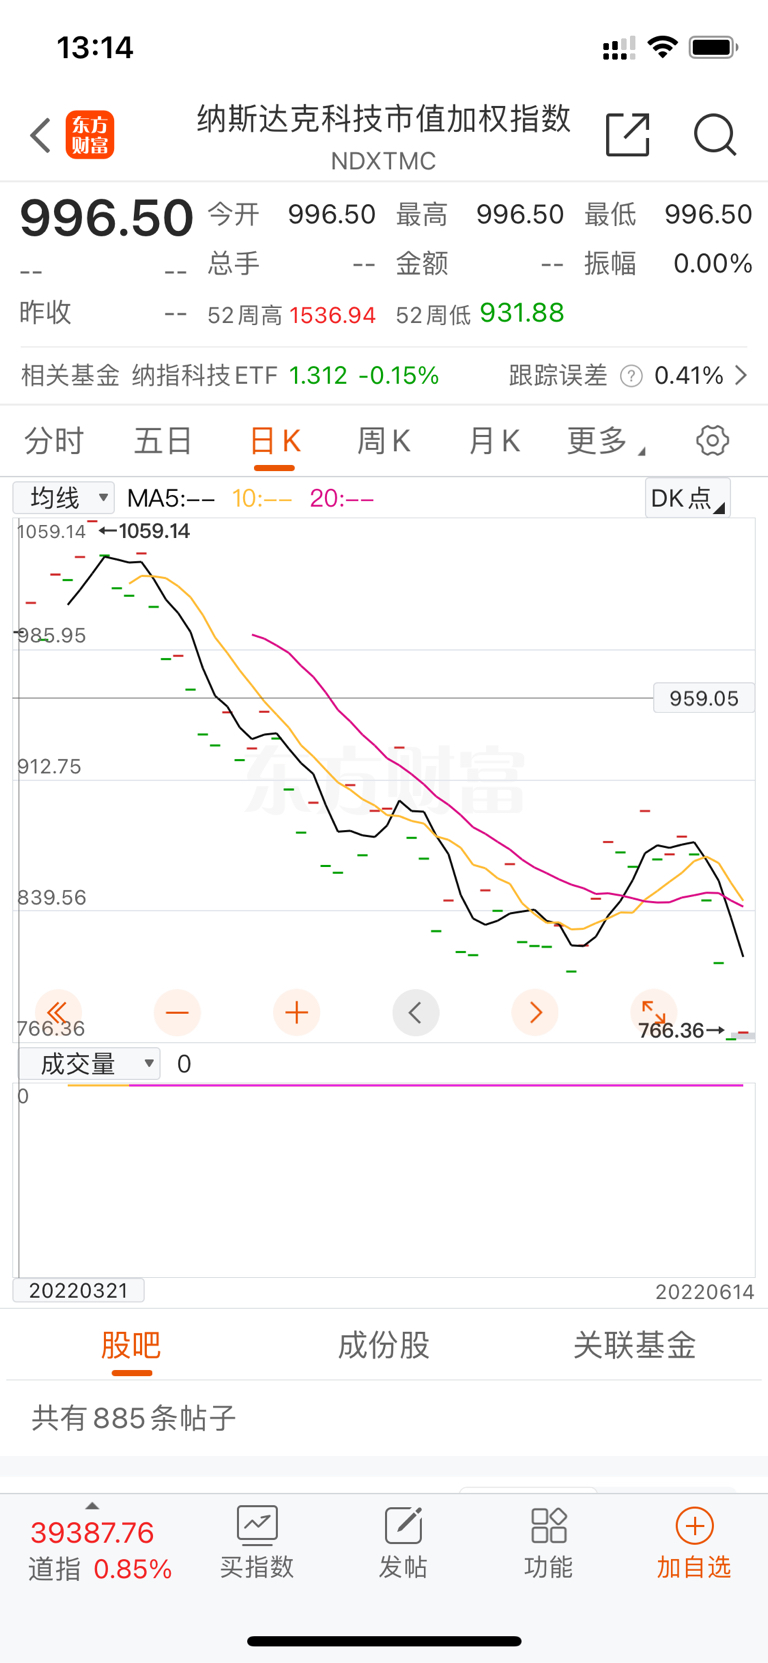This screenshot has height=1663, width=768.
Task: Tap the chart zoom-in plus icon
Action: point(296,1013)
